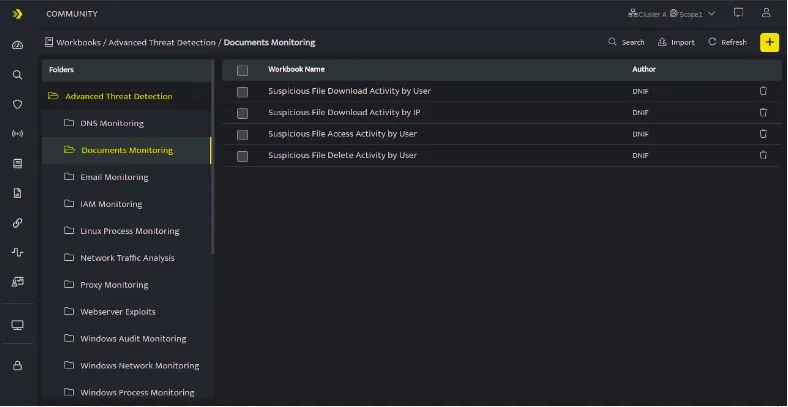Open the dashboard gauge sidebar icon

point(17,45)
